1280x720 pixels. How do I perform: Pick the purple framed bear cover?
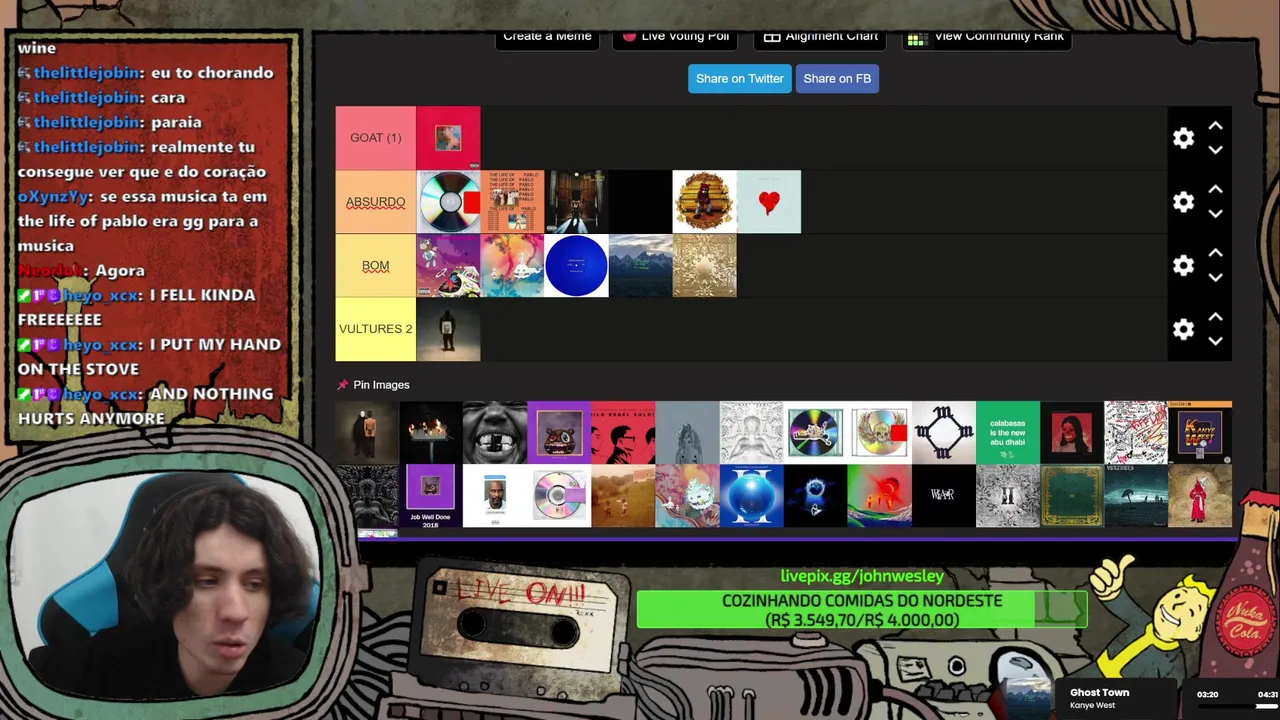click(x=559, y=433)
